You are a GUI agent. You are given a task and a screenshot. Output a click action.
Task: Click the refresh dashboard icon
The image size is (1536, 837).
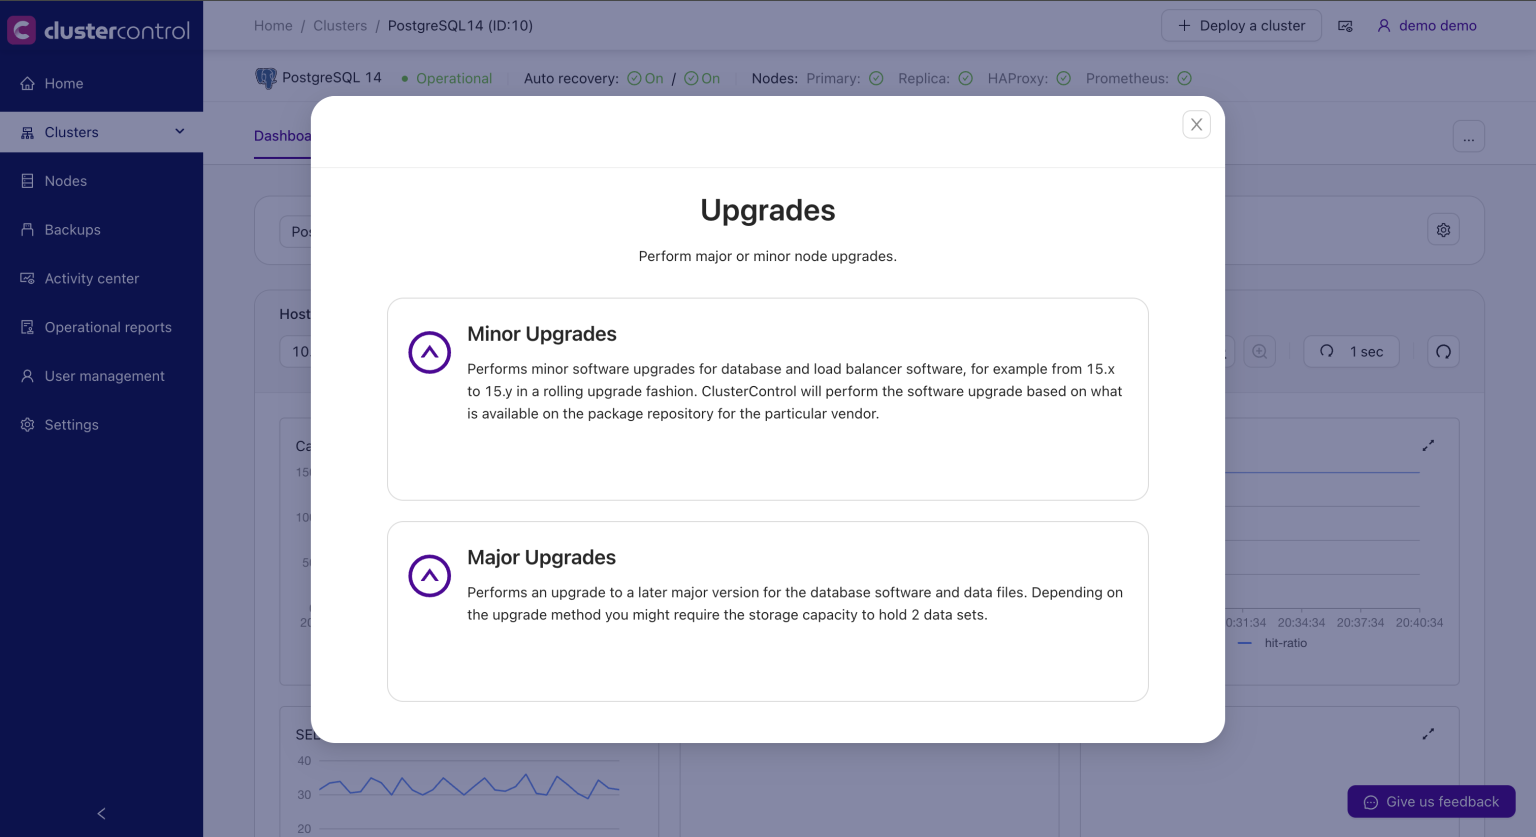1443,352
